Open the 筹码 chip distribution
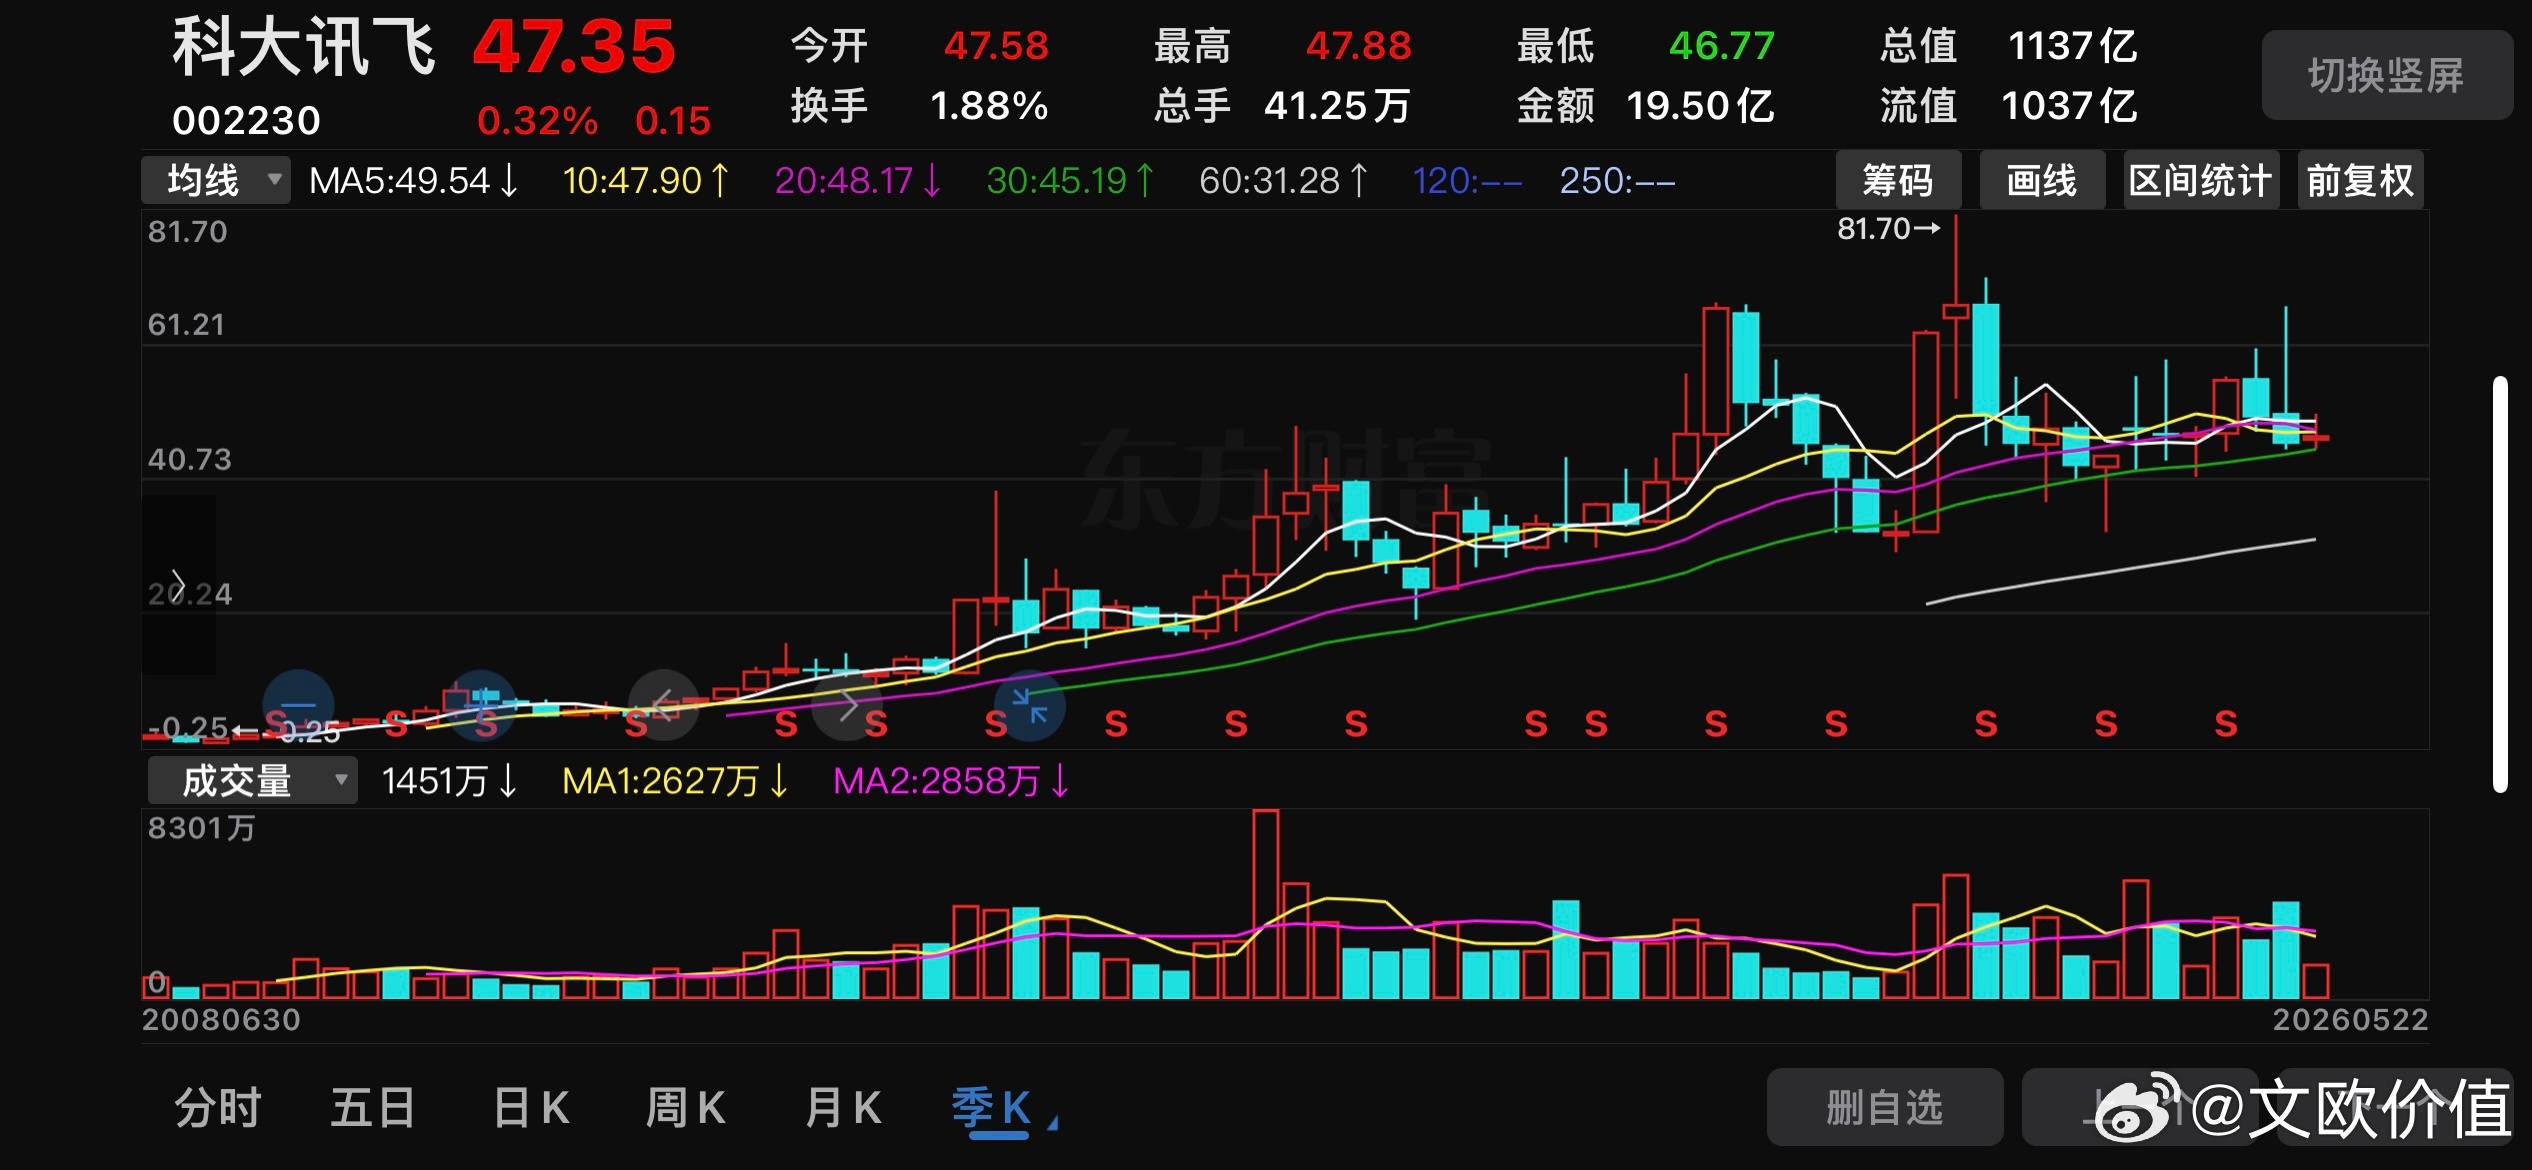 click(x=1898, y=181)
